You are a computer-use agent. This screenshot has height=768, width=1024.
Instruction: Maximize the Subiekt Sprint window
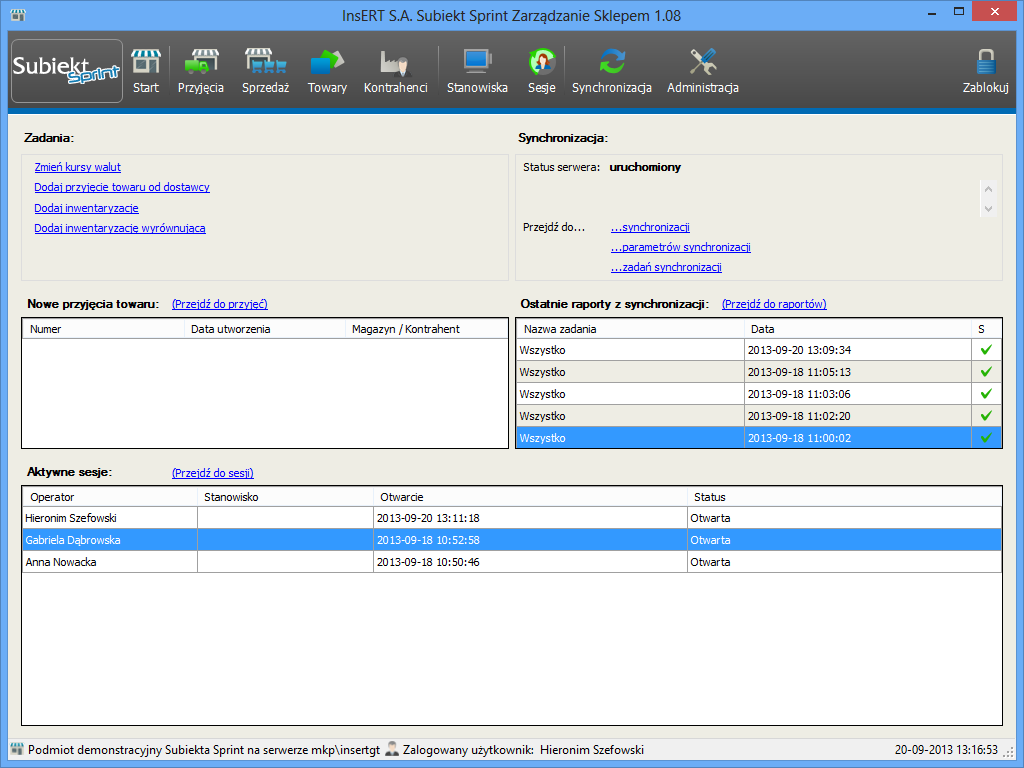(959, 12)
